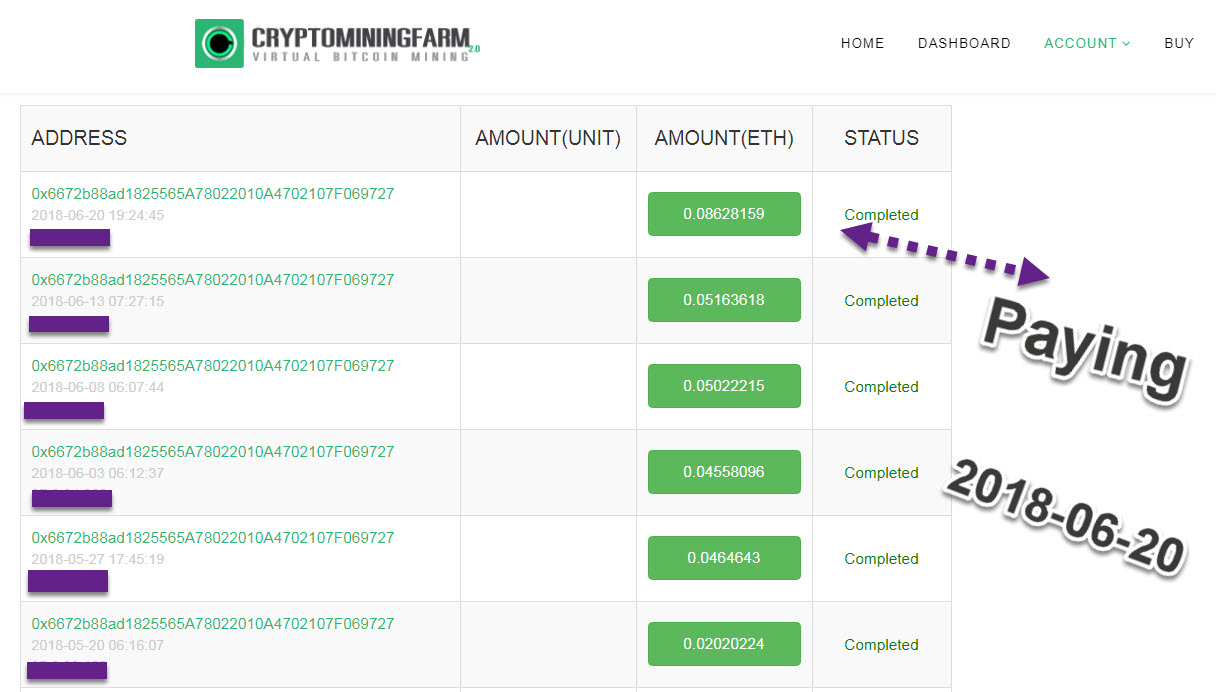Screen dimensions: 1216x692
Task: Click the 0.04558096 ETH amount button
Action: tap(724, 472)
